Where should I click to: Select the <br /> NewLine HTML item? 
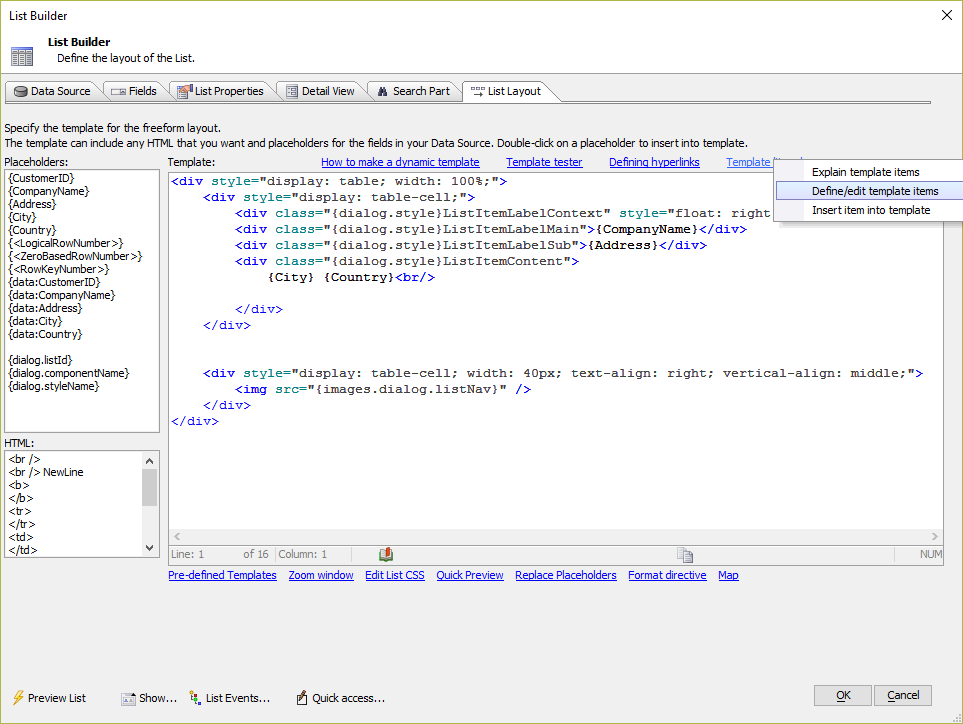click(46, 472)
